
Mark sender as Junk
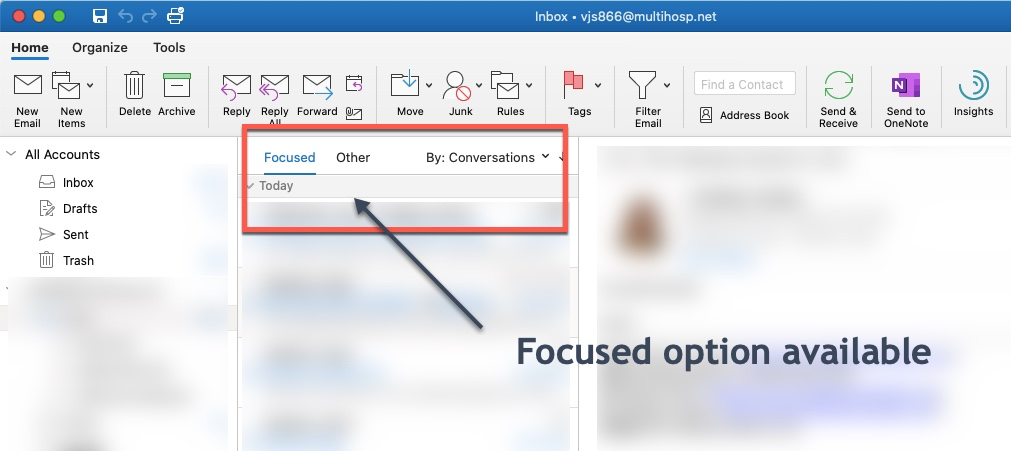click(x=457, y=95)
